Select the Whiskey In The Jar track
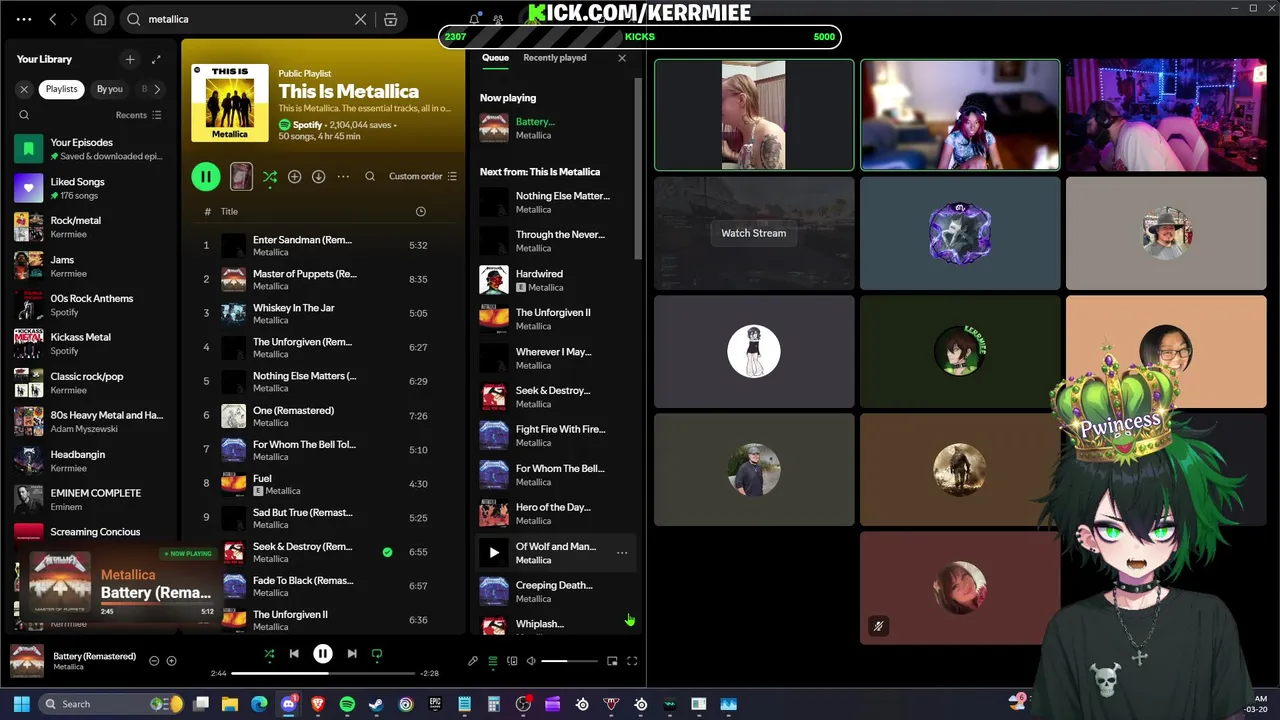 click(x=322, y=314)
